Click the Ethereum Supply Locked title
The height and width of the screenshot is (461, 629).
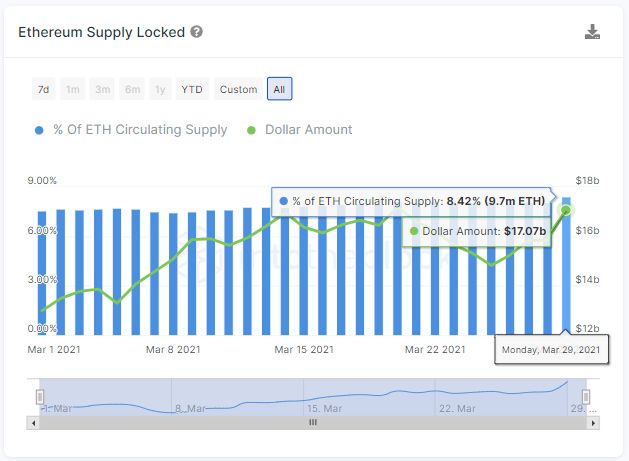point(101,32)
